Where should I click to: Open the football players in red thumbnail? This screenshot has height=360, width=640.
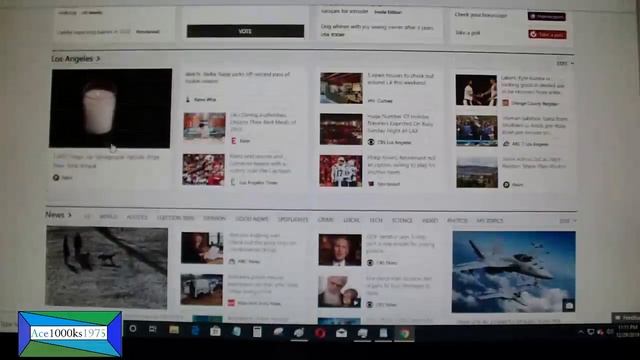coord(204,169)
